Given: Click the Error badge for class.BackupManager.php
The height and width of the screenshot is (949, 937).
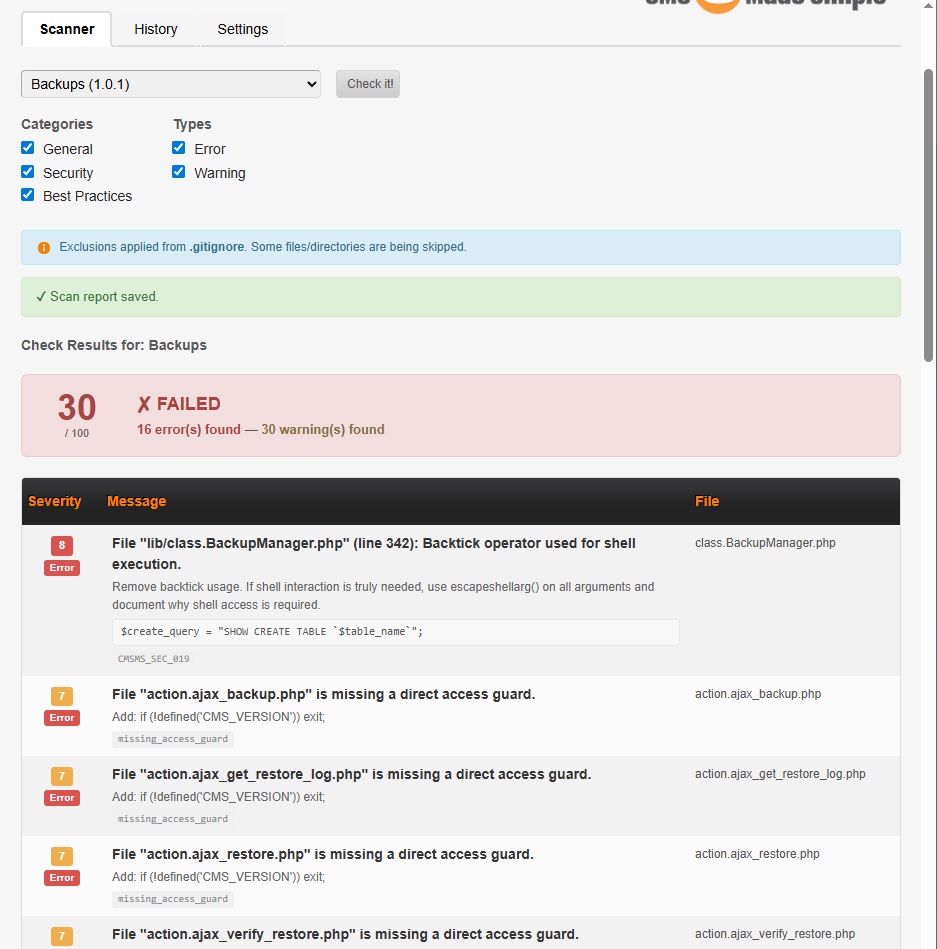Looking at the screenshot, I should pos(62,568).
